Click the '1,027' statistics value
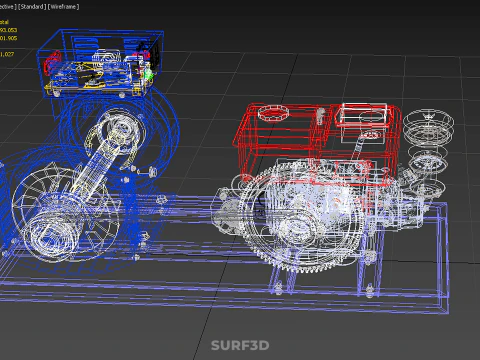The height and width of the screenshot is (360, 480). pyautogui.click(x=7, y=54)
